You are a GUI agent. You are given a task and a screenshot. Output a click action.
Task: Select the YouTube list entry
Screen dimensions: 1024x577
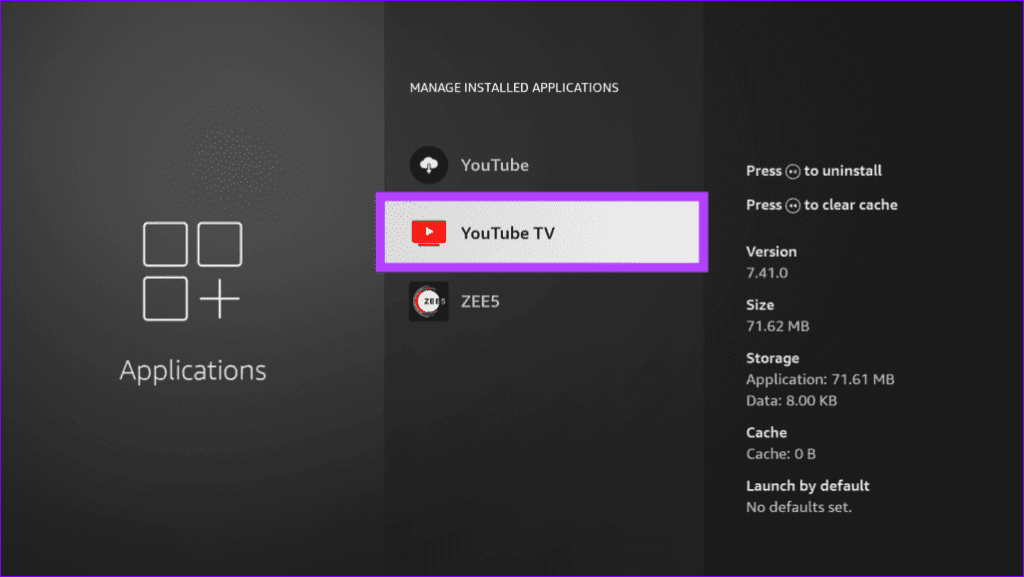(493, 165)
